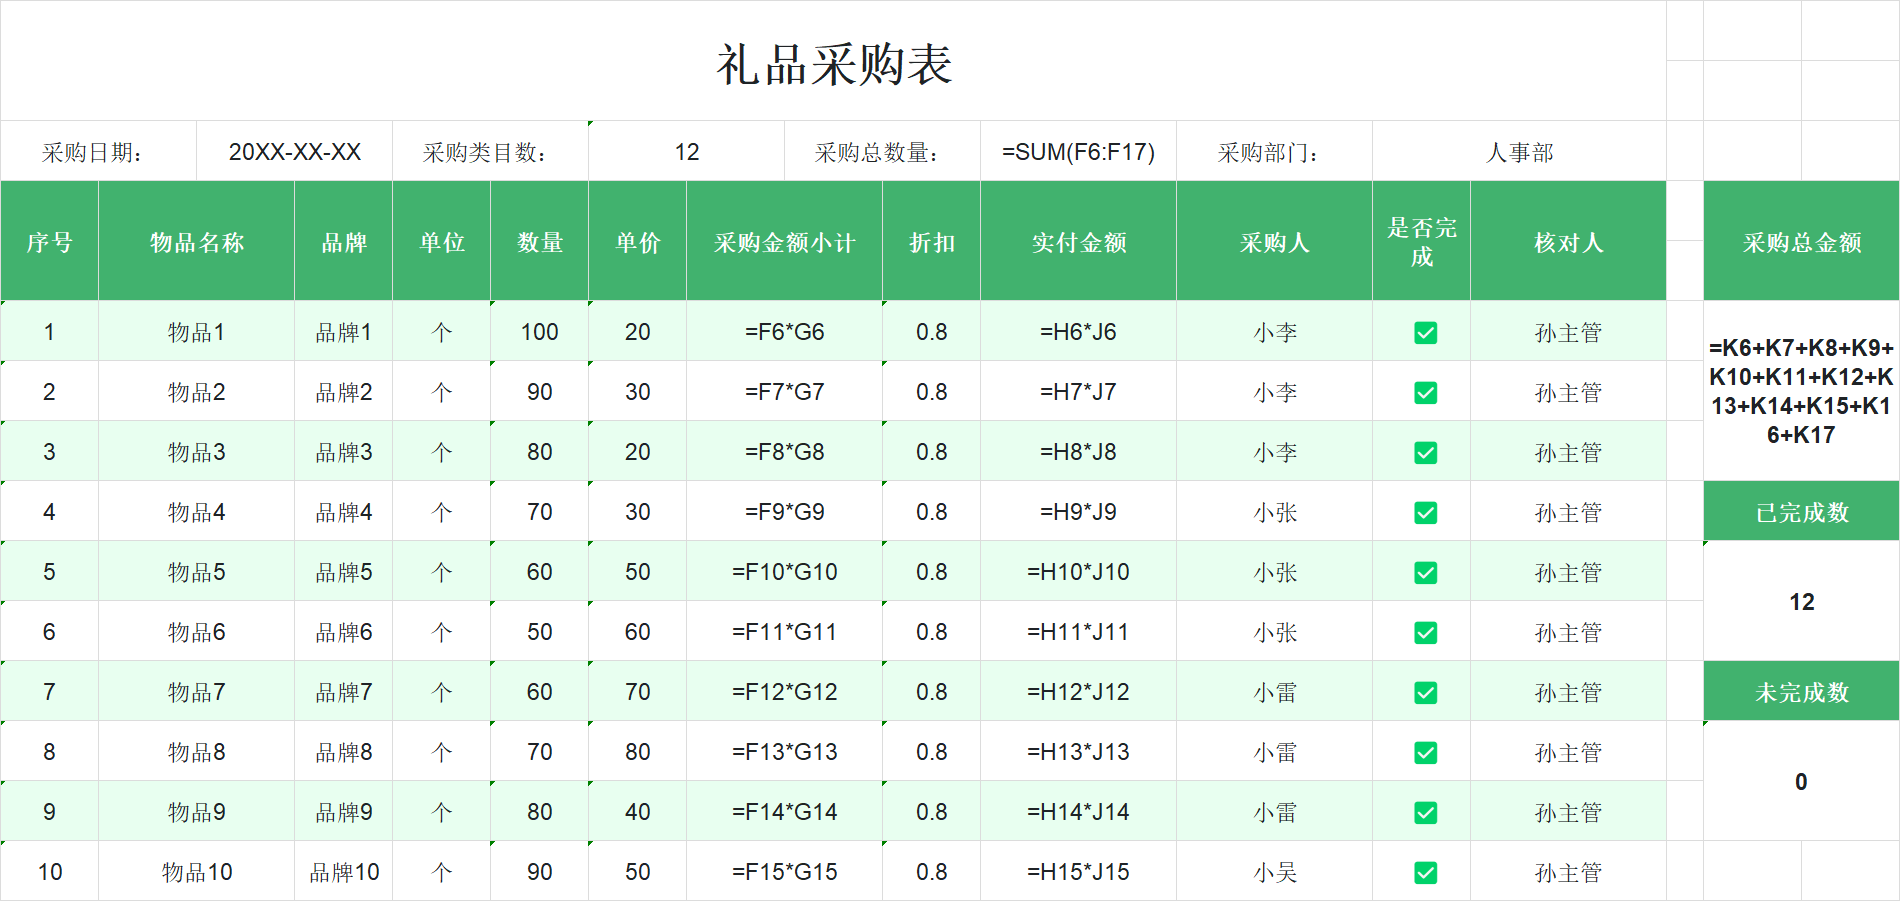
Task: Select the 实付金额 formula =H12*J12
Action: [1078, 691]
